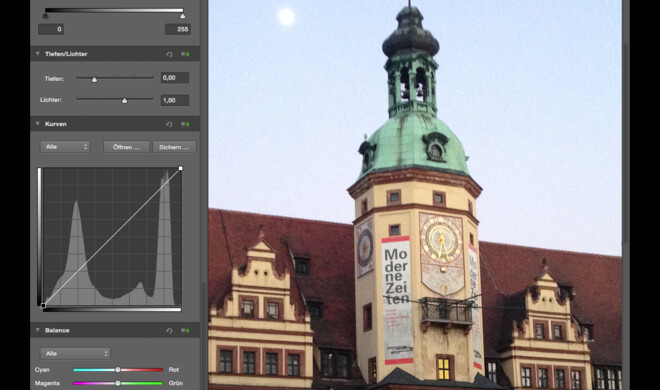Viewport: 660px width, 390px height.
Task: Reset the Tiefen/Lichter section
Action: click(x=169, y=54)
